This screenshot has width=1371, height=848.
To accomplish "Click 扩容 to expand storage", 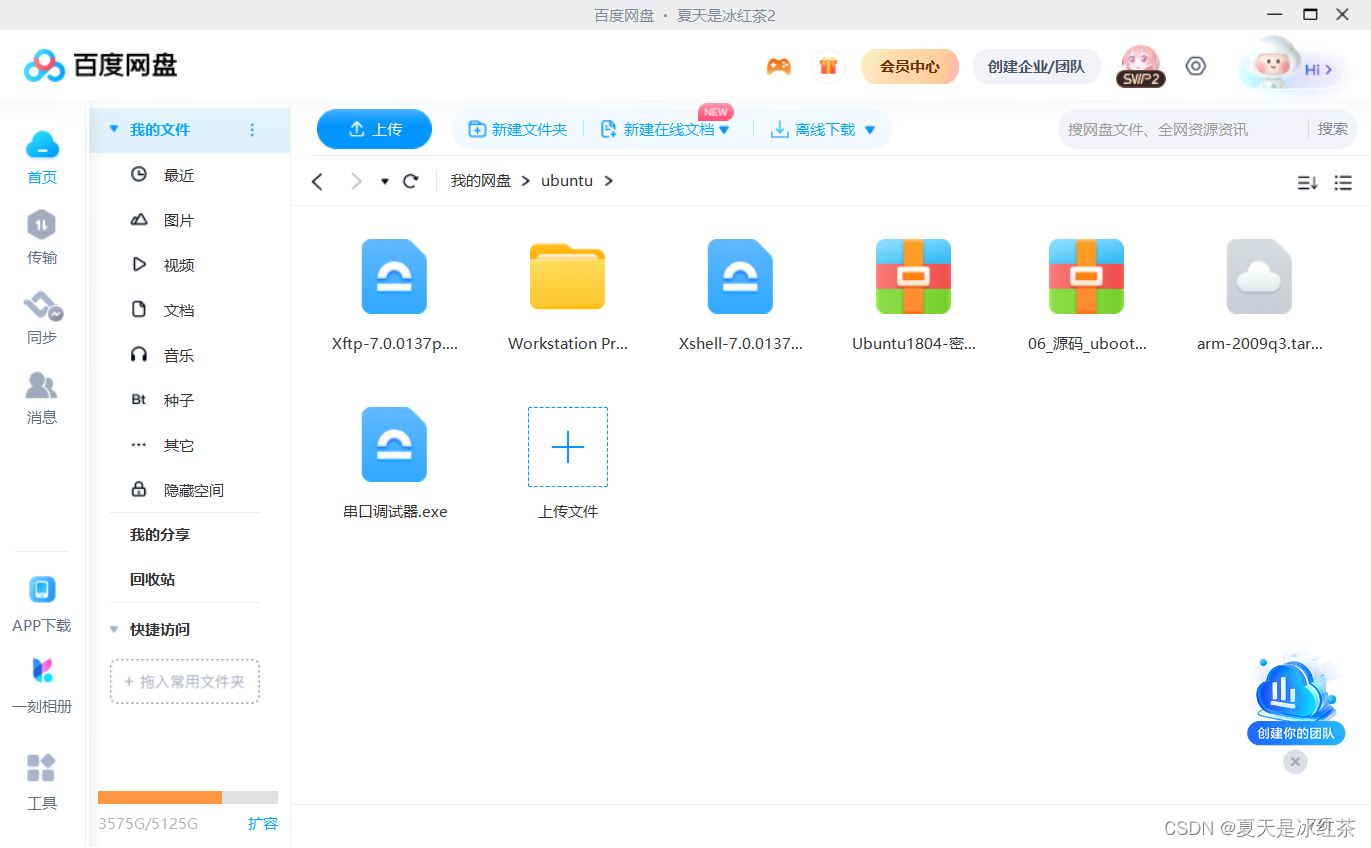I will click(x=263, y=824).
